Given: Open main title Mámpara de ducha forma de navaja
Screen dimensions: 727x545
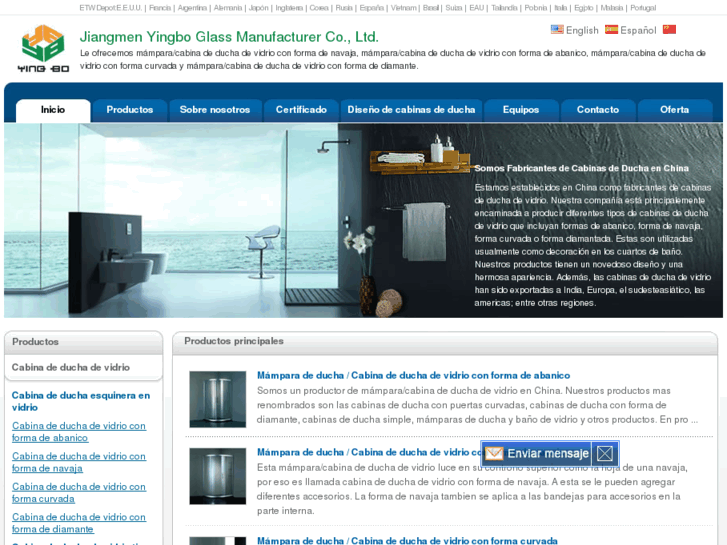Looking at the screenshot, I should 369,452.
